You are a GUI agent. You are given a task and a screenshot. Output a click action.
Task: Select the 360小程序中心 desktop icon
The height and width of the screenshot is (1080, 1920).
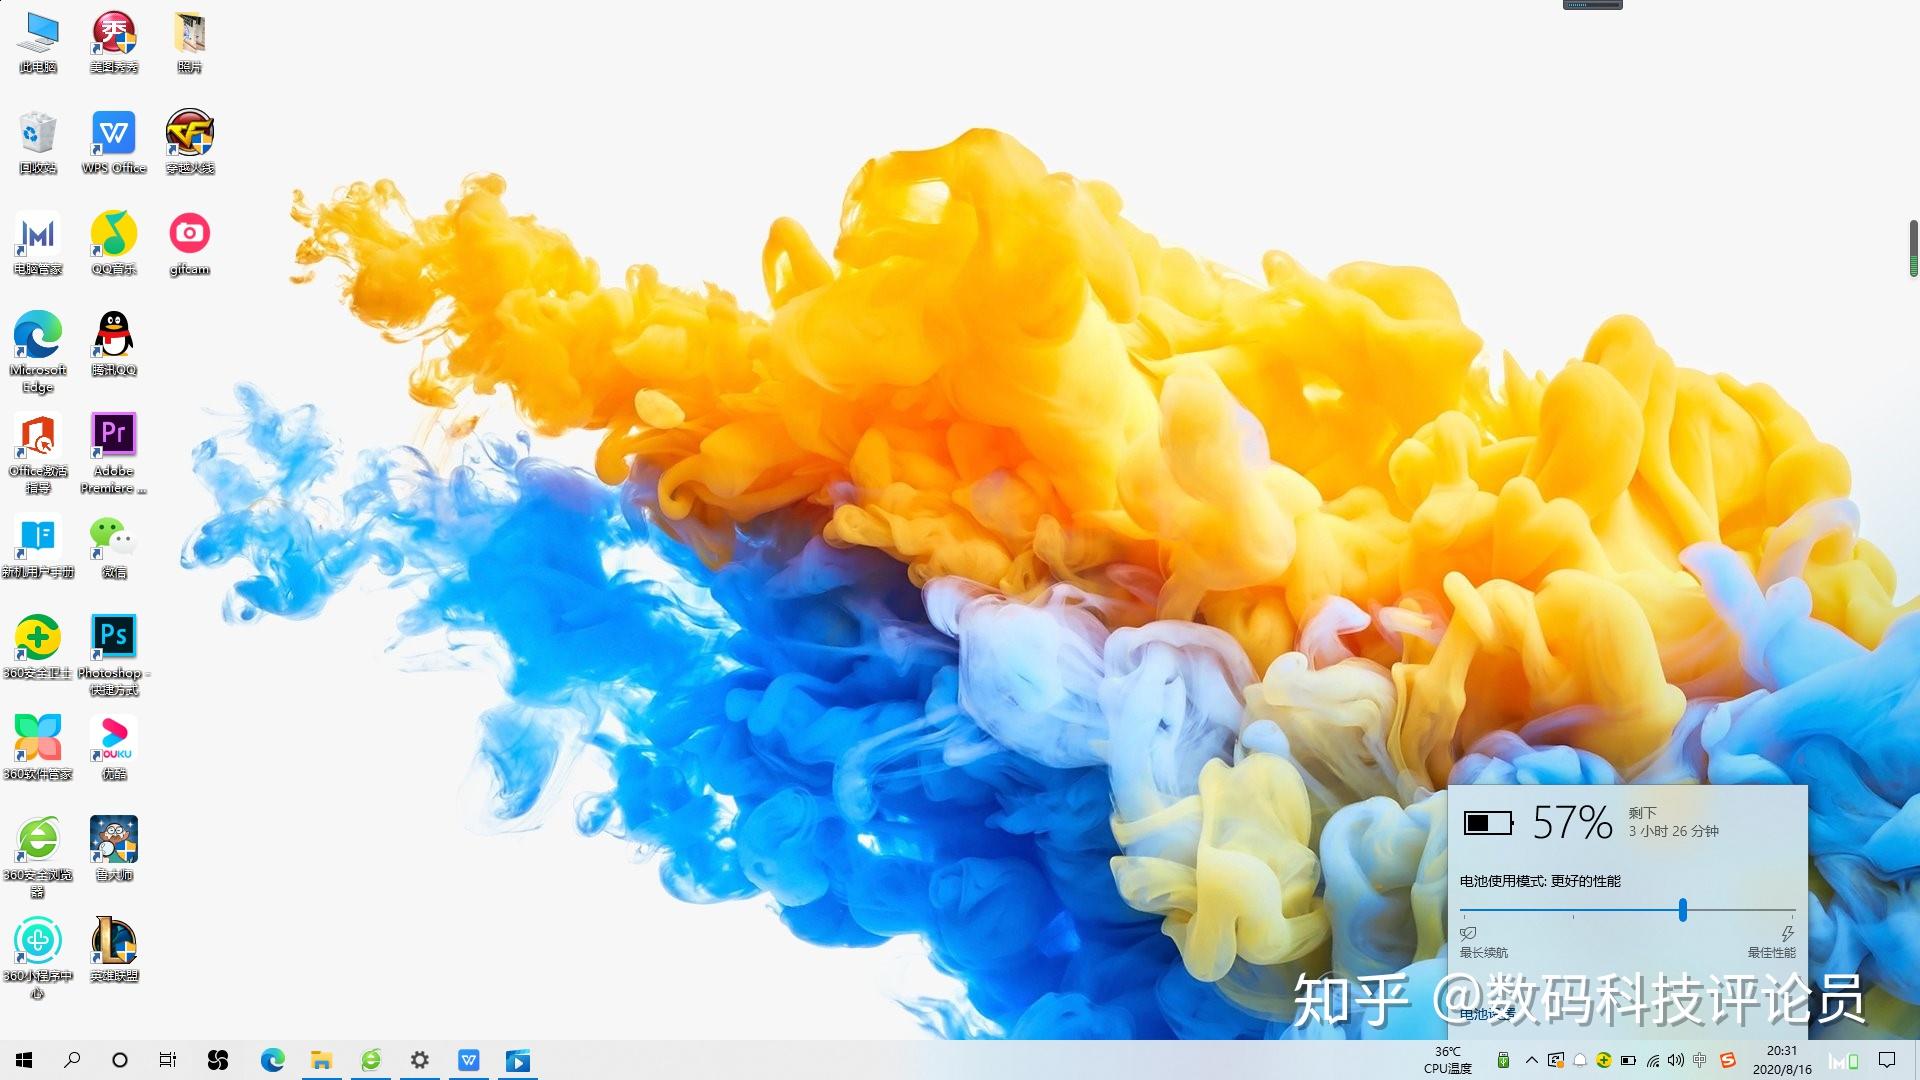tap(38, 958)
